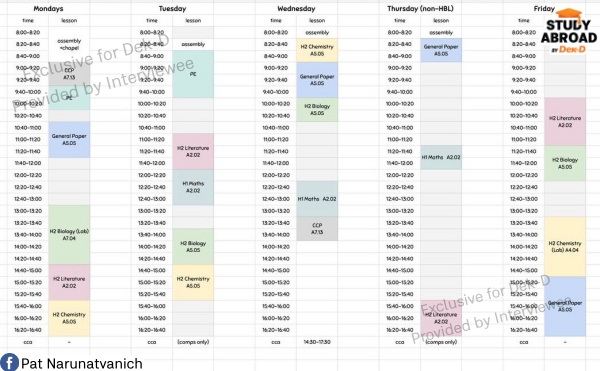Click the Study Abroad Dek-D logo

(x=569, y=31)
